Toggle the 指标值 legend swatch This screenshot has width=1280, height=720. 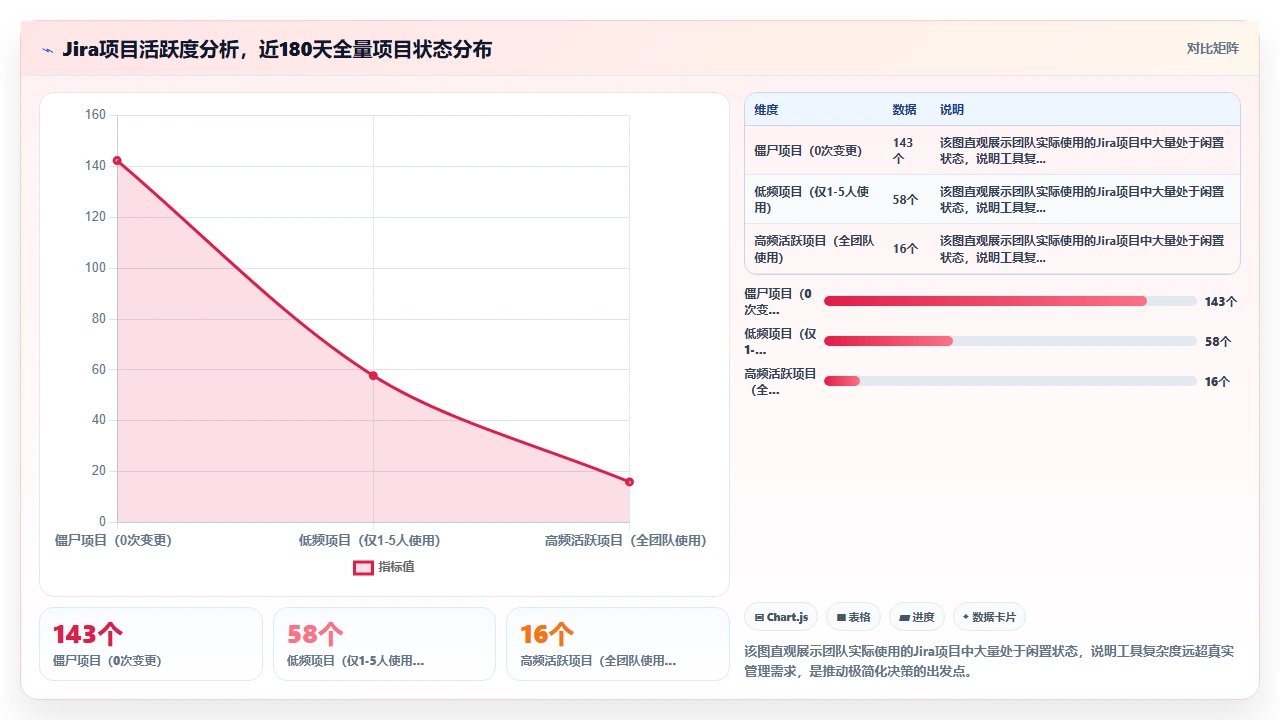click(363, 567)
